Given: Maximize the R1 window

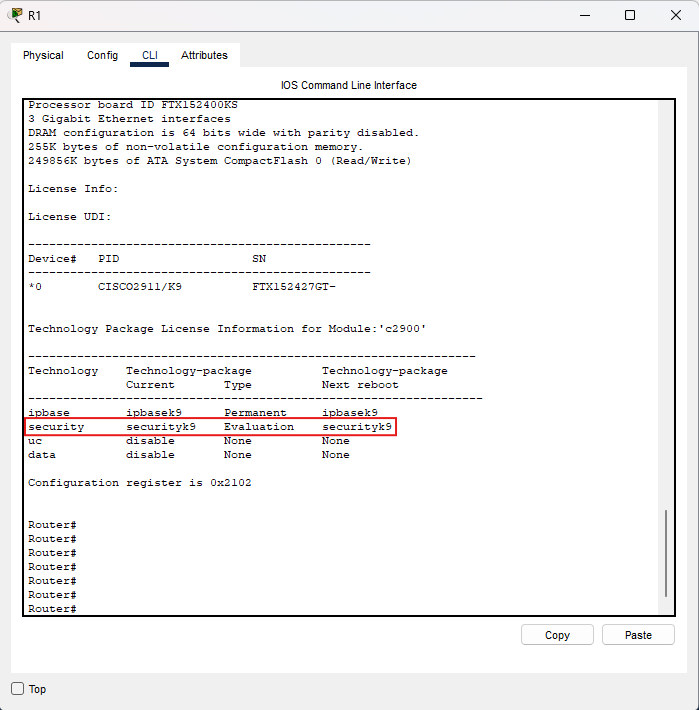Looking at the screenshot, I should tap(629, 15).
